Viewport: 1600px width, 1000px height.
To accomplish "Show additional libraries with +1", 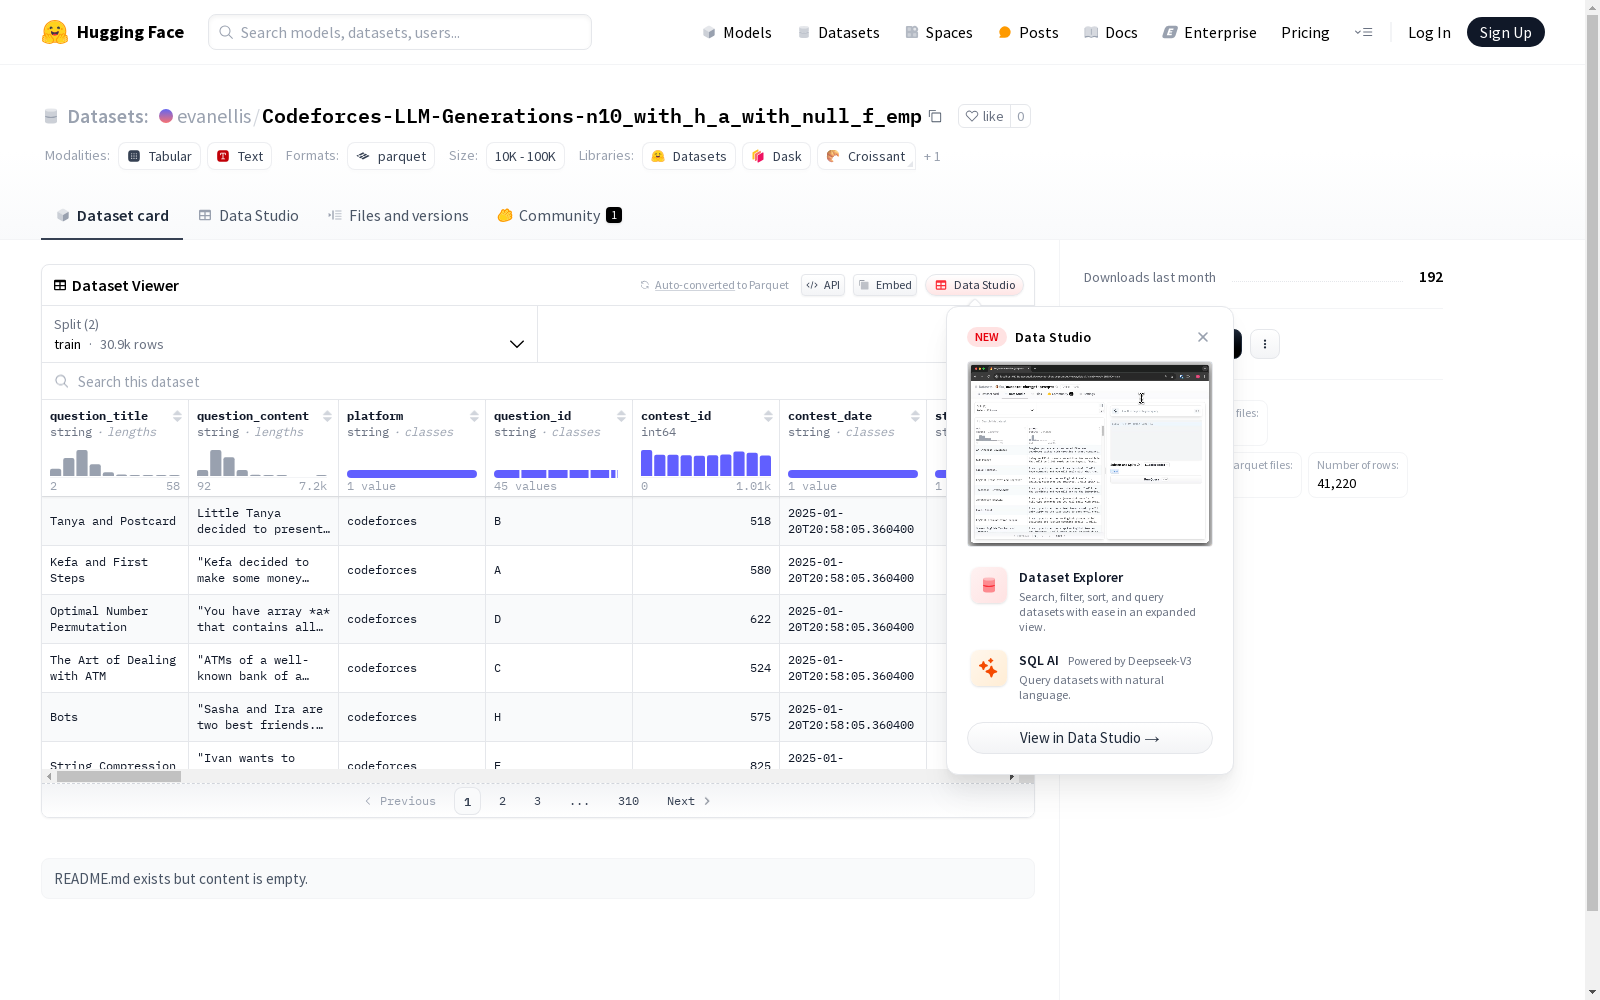I will click(x=932, y=156).
